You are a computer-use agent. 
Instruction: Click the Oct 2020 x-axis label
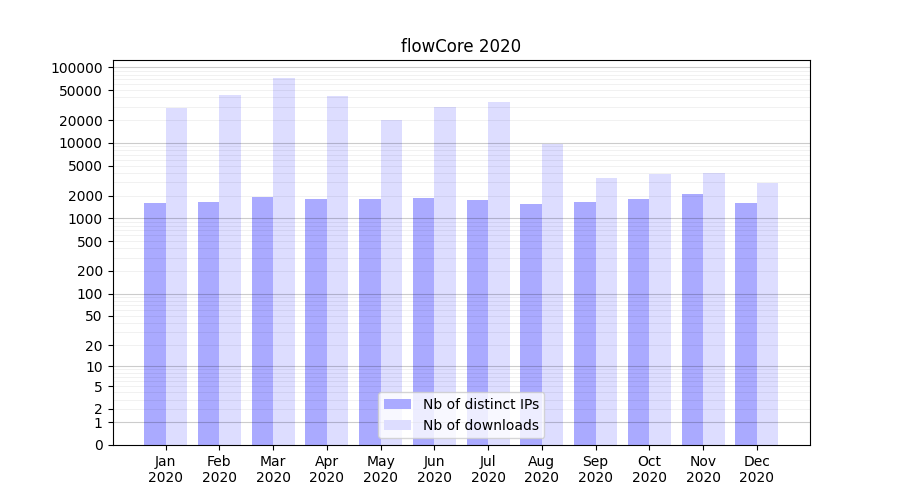point(649,469)
